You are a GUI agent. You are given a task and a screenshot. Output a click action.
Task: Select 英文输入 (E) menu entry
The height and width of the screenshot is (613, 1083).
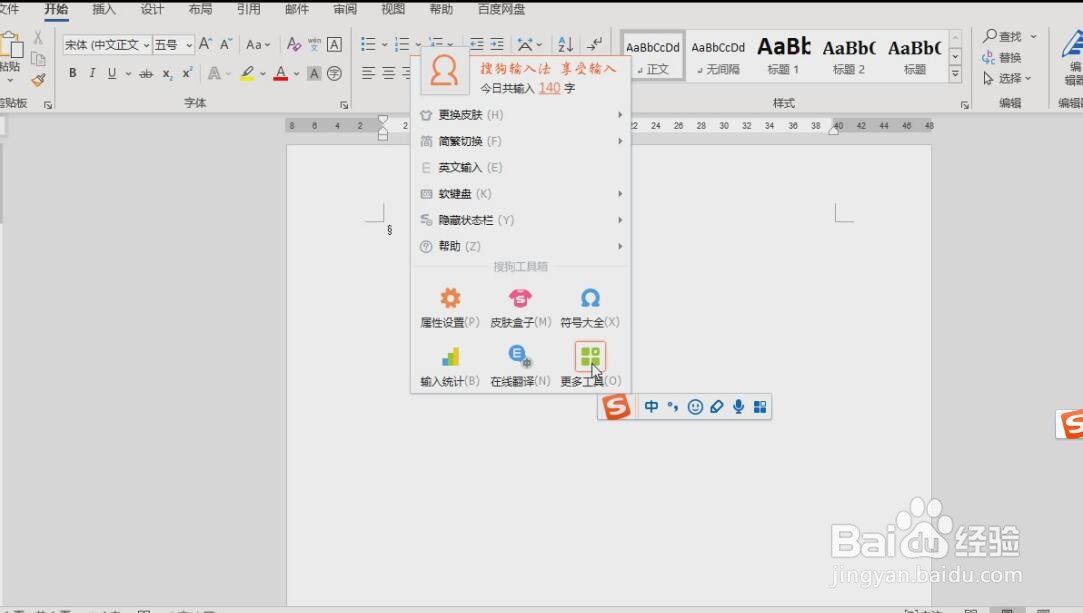click(x=521, y=167)
